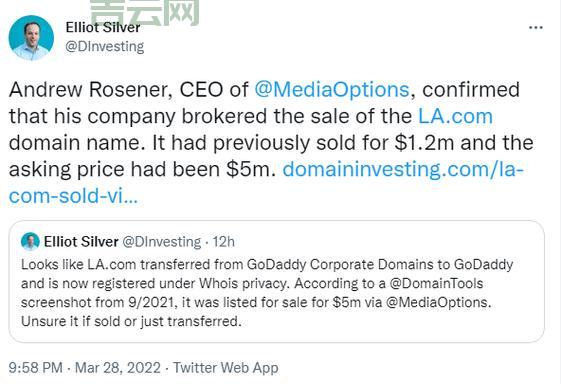Open the quoted tweet about GoDaddy transfer
This screenshot has height=384, width=561.
277,282
